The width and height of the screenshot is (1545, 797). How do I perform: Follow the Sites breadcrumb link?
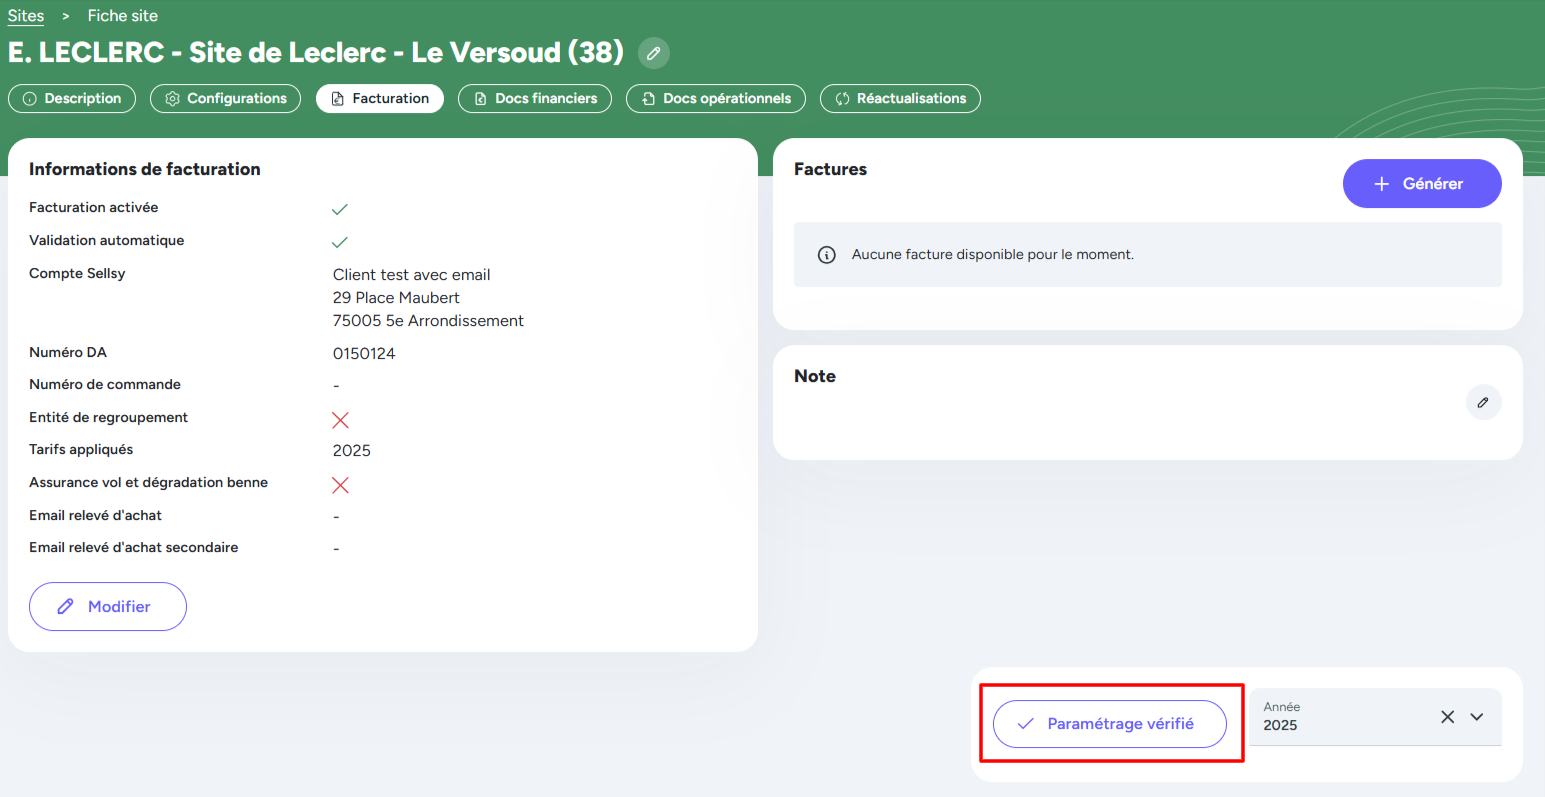tap(26, 16)
